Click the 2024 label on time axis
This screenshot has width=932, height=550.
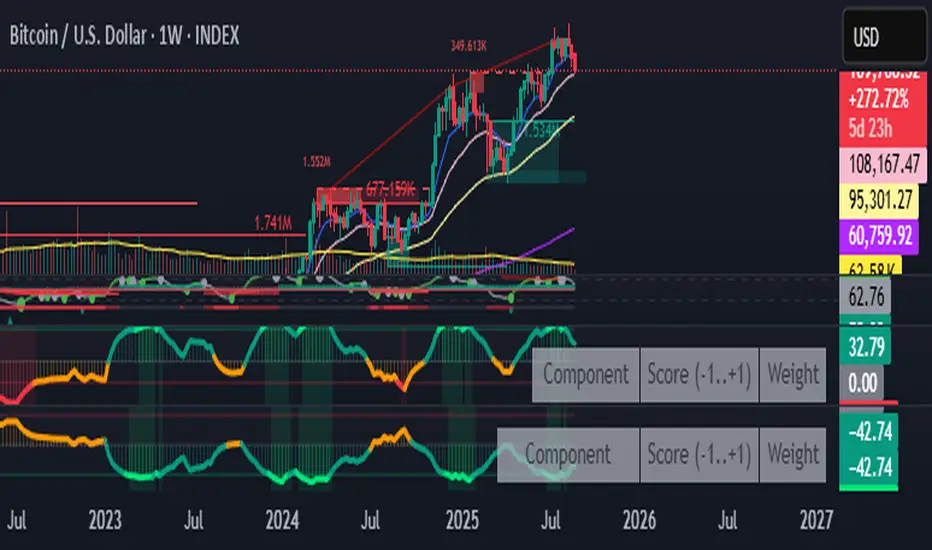tap(282, 520)
